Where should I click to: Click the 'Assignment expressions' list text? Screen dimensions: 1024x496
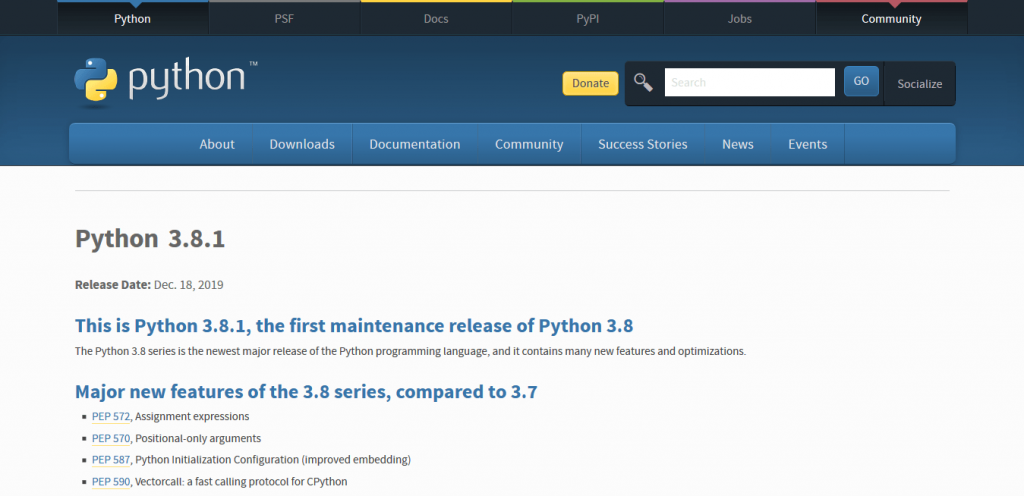point(192,416)
